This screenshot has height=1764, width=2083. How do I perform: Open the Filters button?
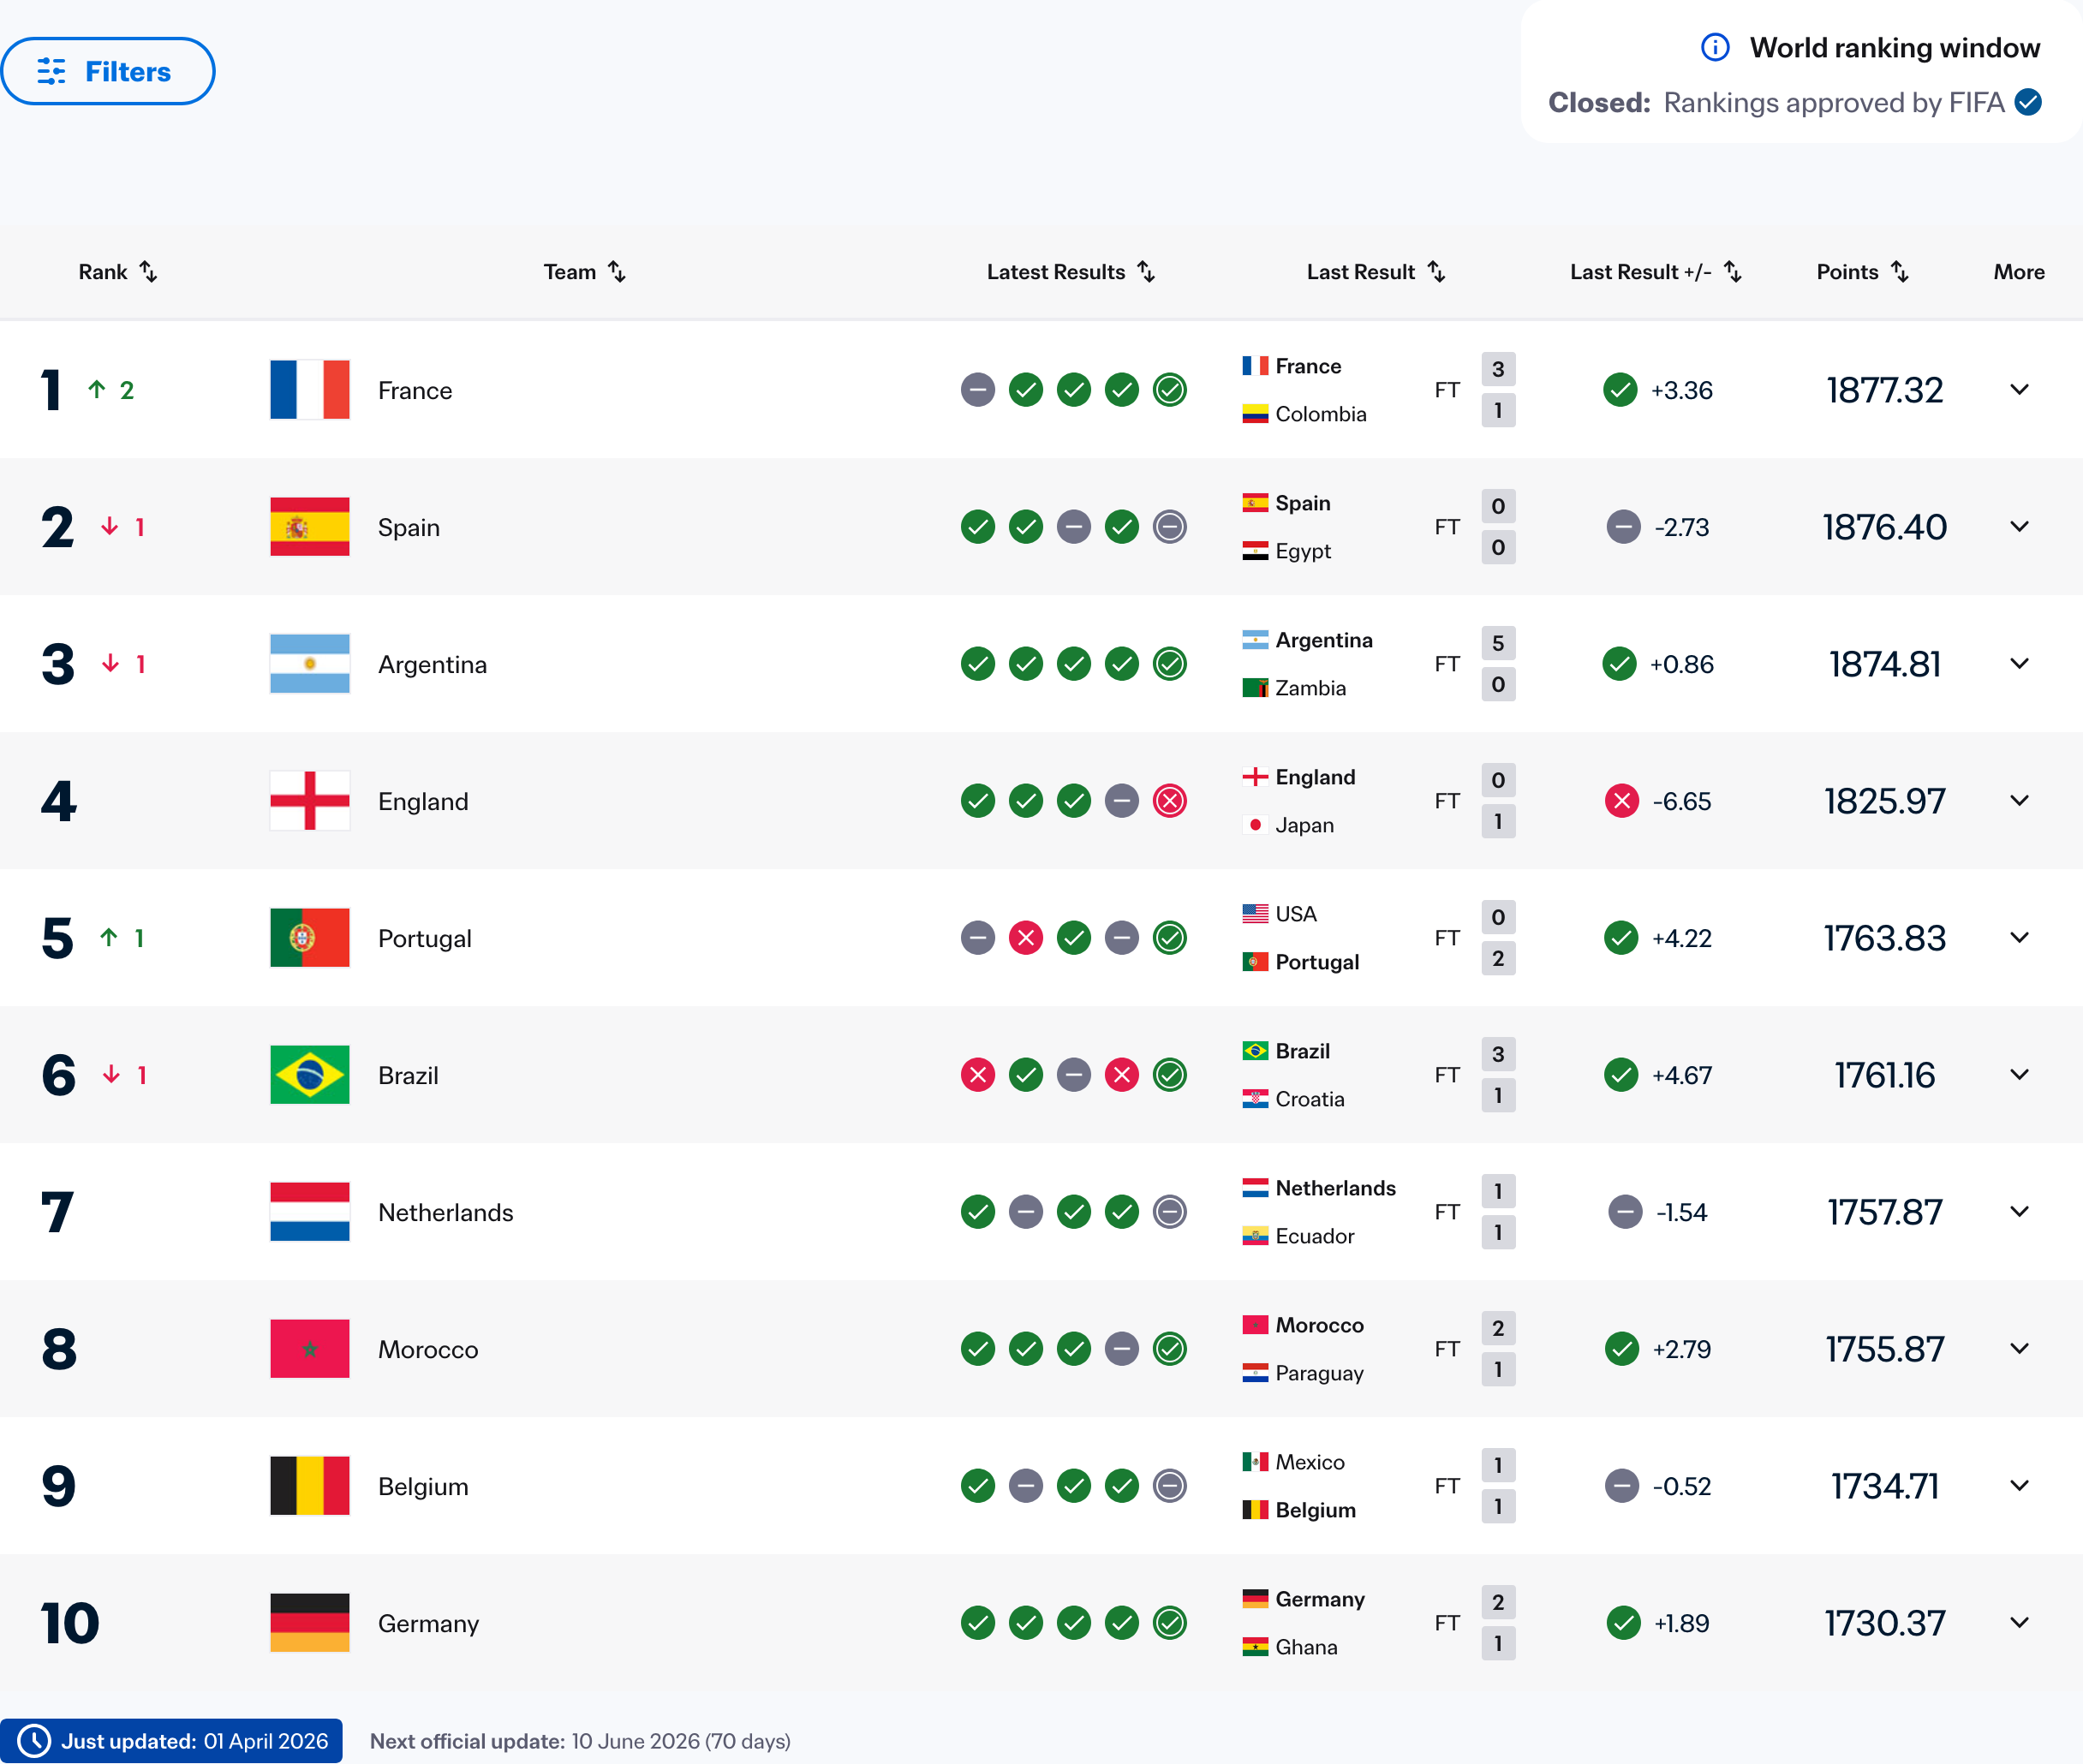108,72
